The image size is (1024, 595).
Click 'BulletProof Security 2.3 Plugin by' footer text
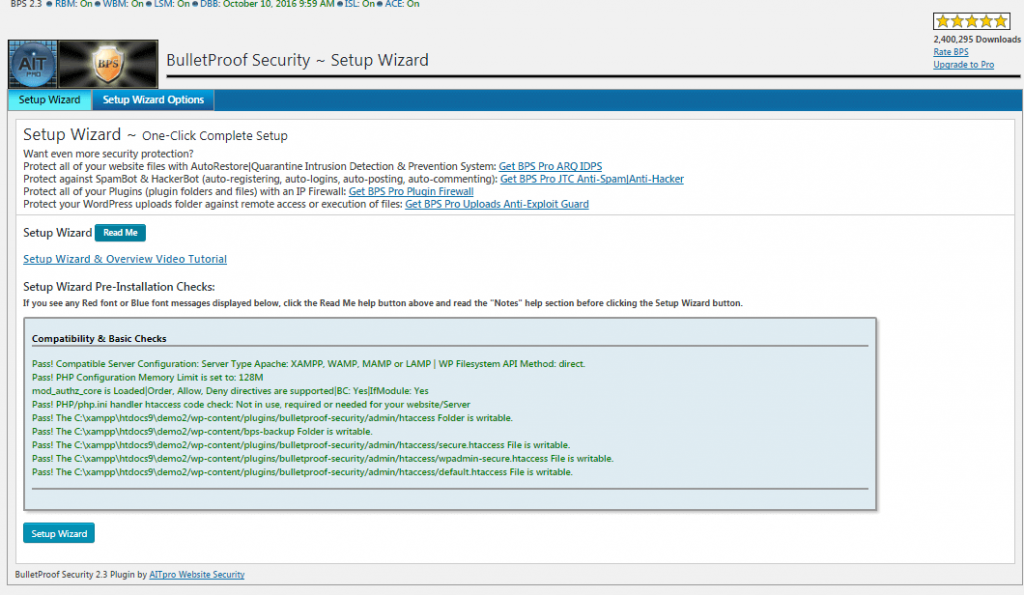click(81, 575)
